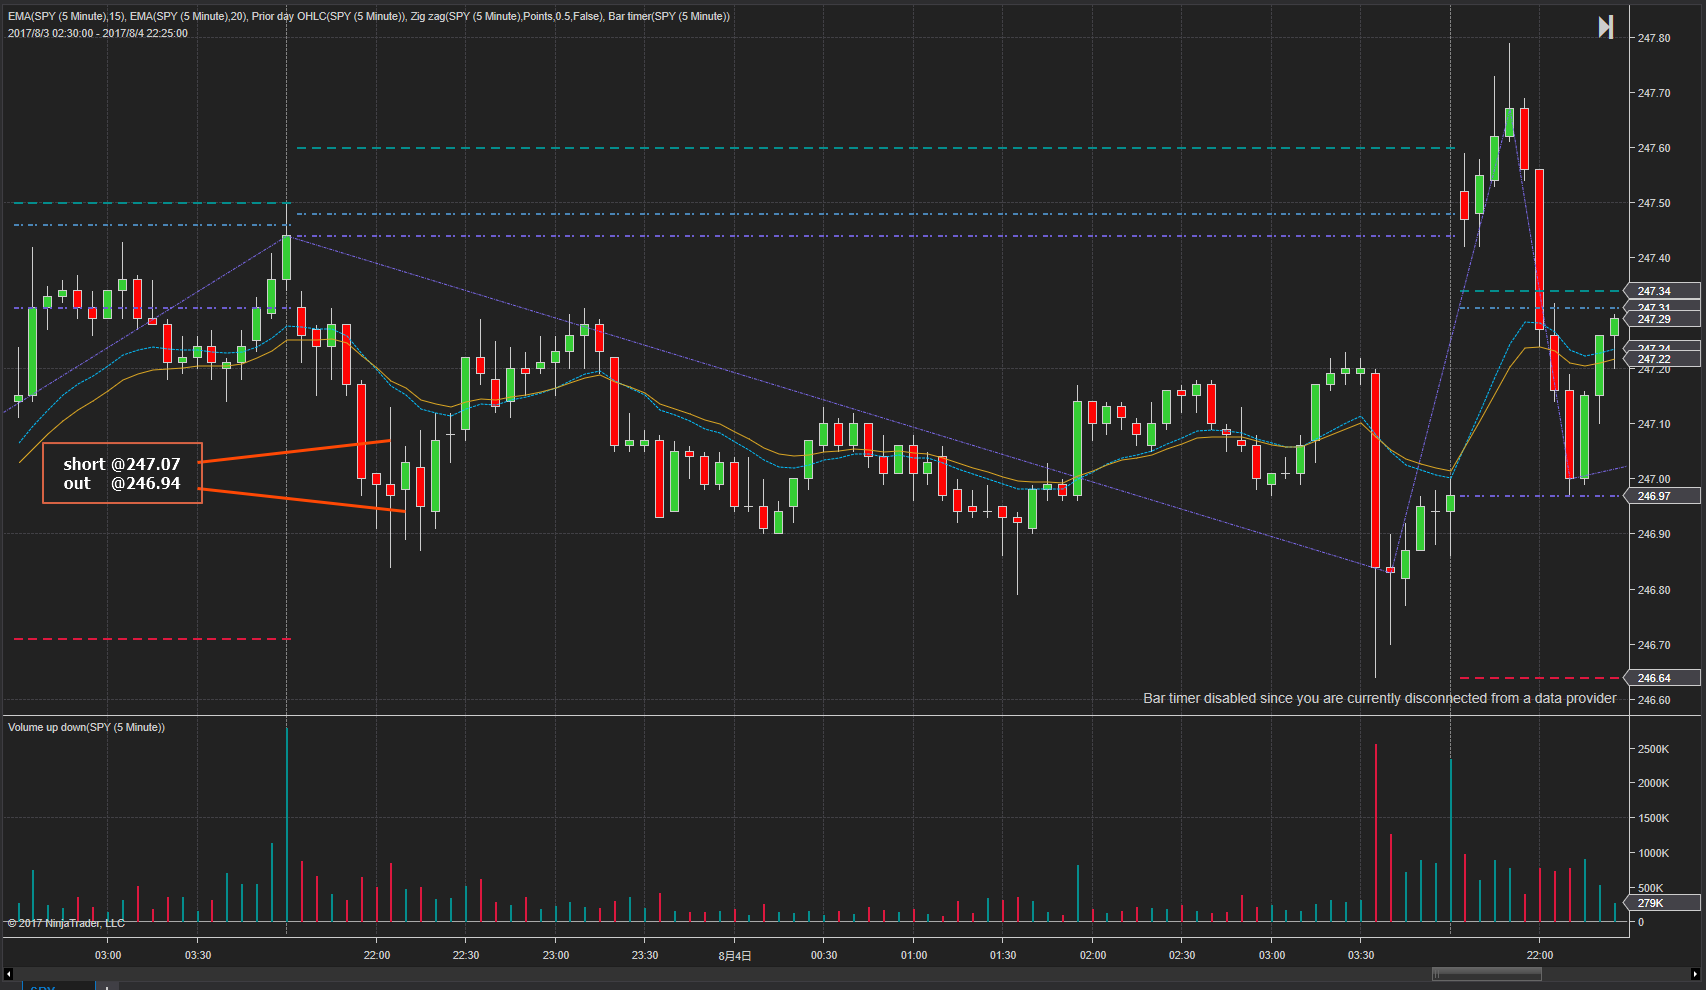Click the 247.80 price axis label
This screenshot has width=1706, height=990.
1654,38
